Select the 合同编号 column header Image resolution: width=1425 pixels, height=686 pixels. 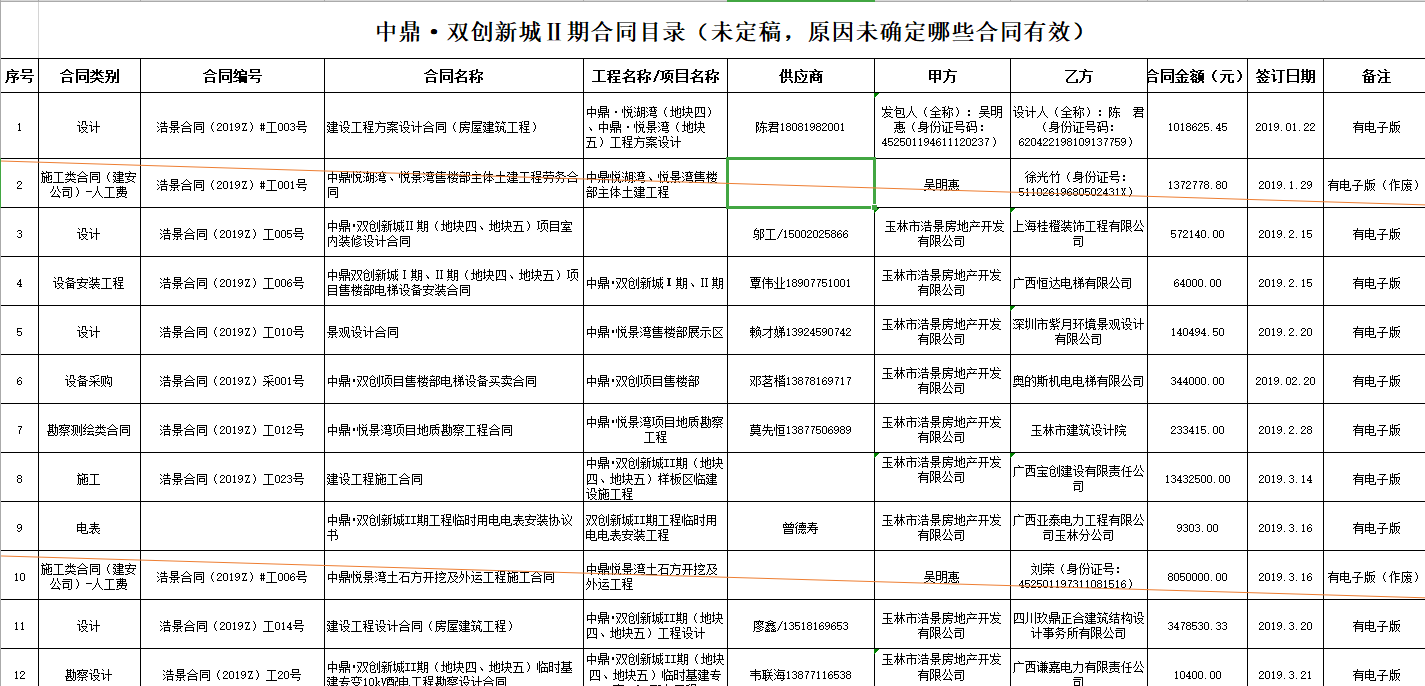[232, 76]
